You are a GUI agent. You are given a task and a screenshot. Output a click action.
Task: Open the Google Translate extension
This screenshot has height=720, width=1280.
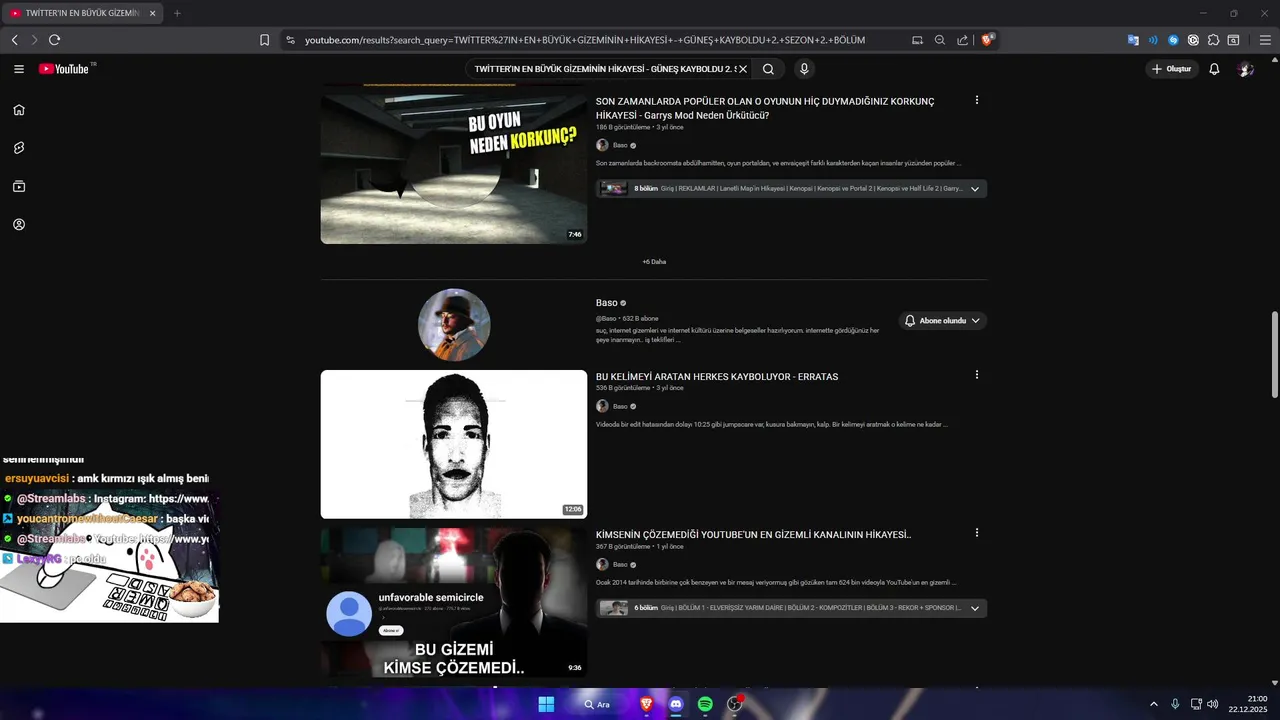[x=1133, y=40]
